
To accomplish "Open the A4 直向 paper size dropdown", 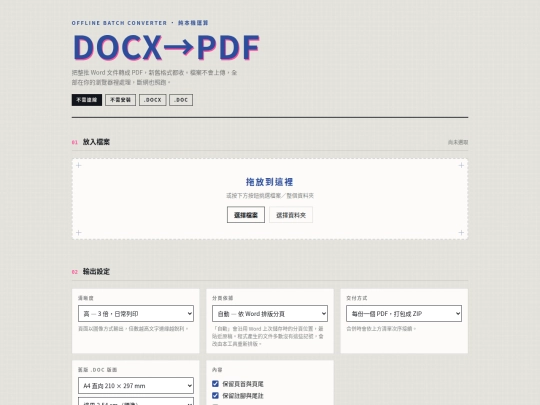I will pos(136,386).
